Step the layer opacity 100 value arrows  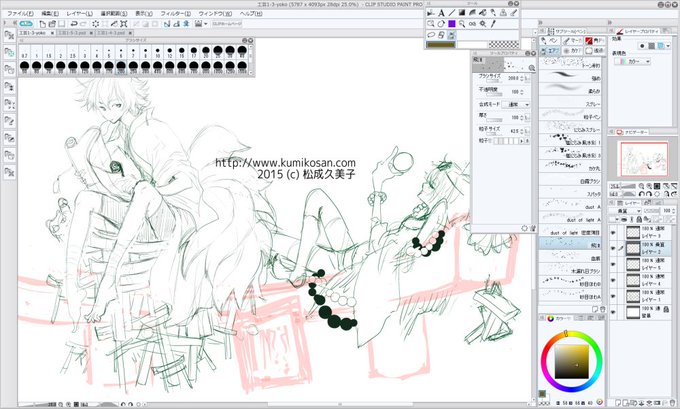pyautogui.click(x=673, y=211)
